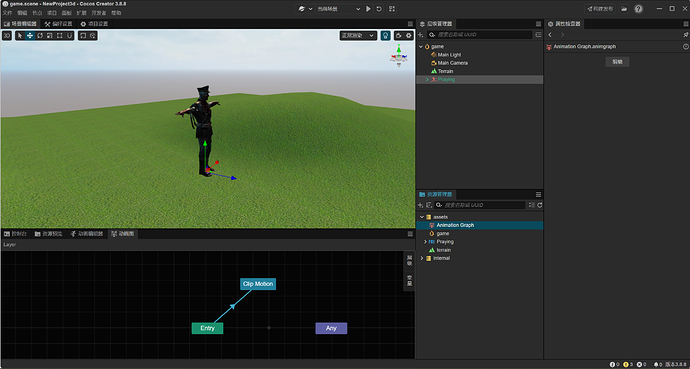Expand the internal folder
The height and width of the screenshot is (369, 690).
(421, 258)
